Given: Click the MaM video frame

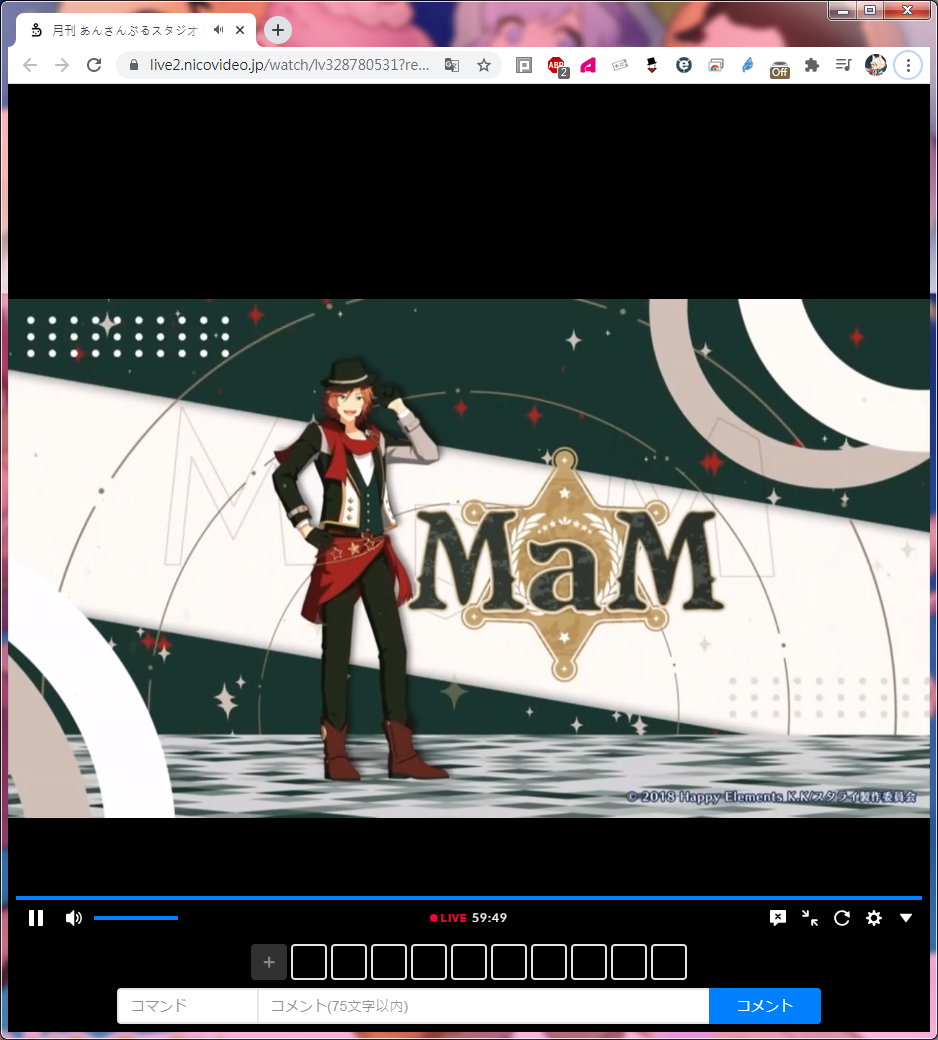Looking at the screenshot, I should tap(469, 558).
